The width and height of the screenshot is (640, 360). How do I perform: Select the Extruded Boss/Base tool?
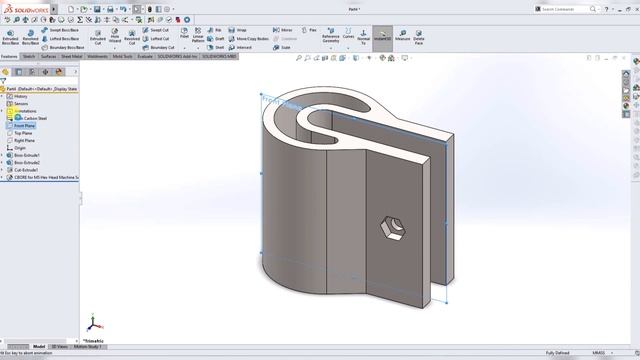click(x=10, y=37)
